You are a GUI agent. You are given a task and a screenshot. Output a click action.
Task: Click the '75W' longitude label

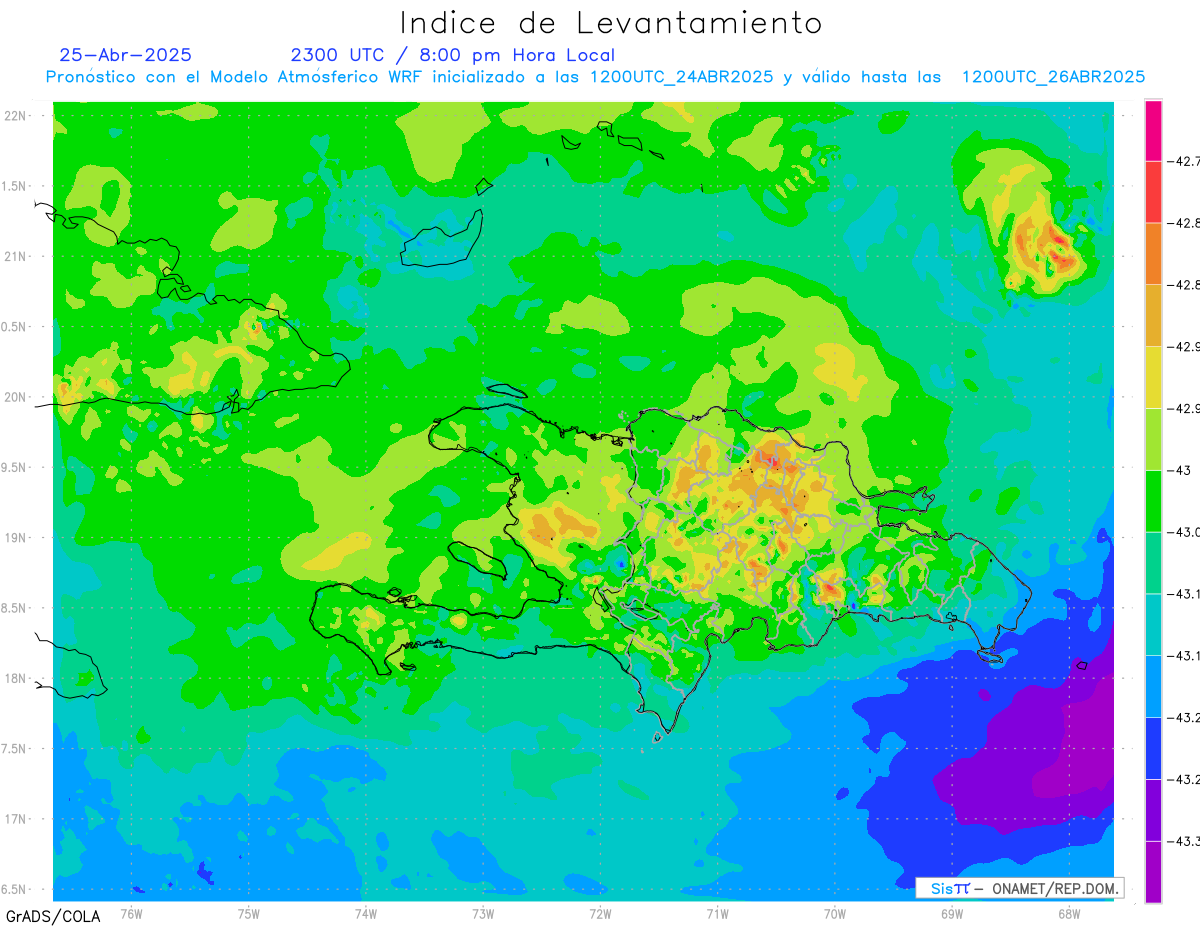pyautogui.click(x=249, y=914)
